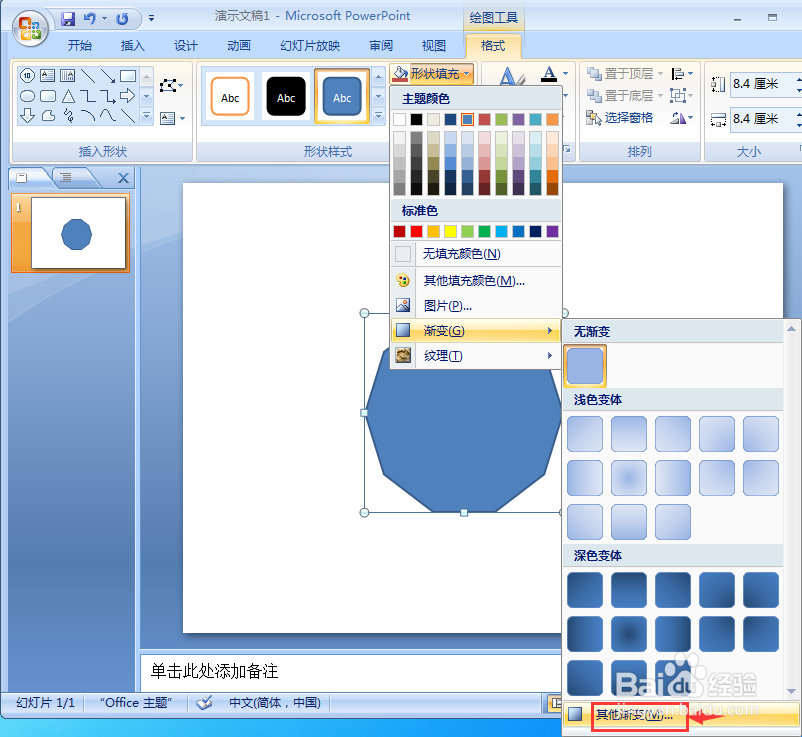Open the group objects dropdown
The width and height of the screenshot is (802, 737).
(x=682, y=96)
